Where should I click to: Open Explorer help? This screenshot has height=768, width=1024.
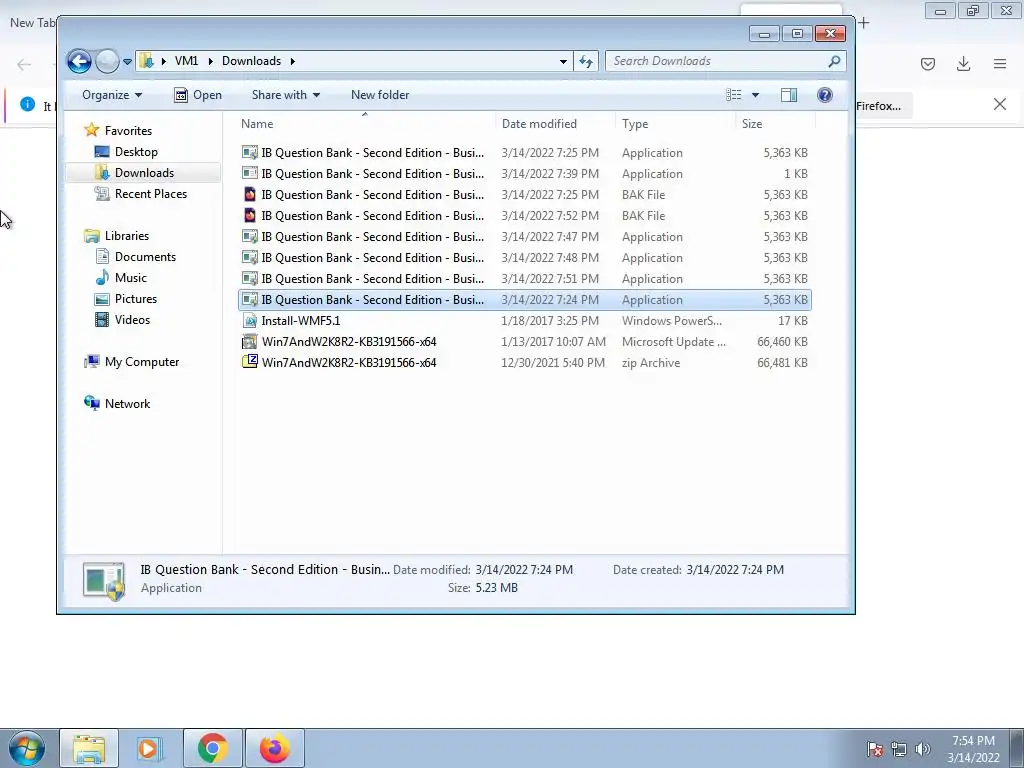825,95
